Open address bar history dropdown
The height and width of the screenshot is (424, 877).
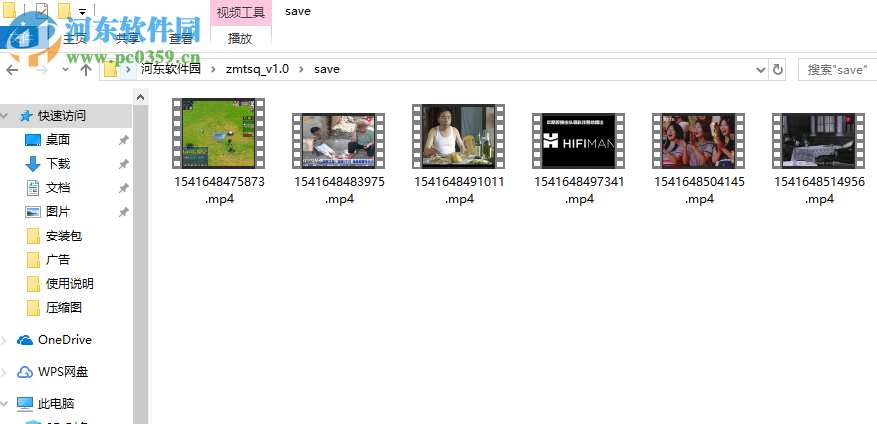[x=761, y=69]
